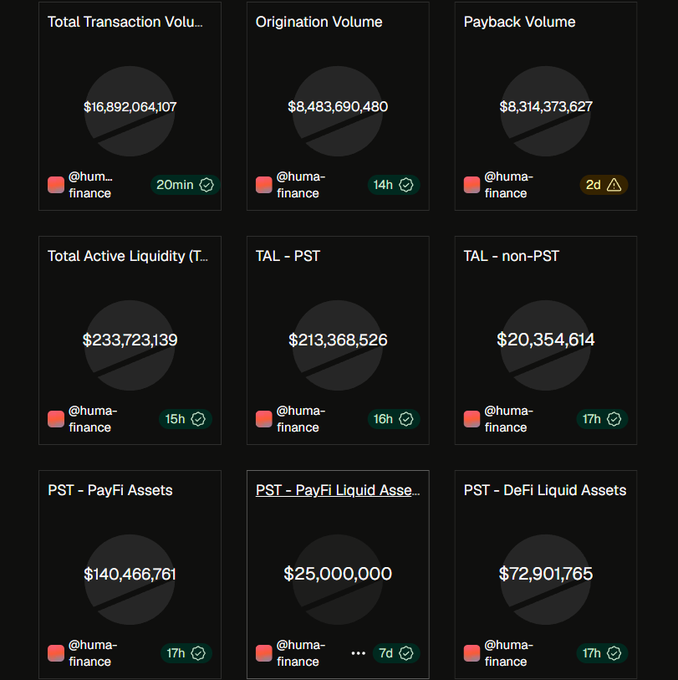Select the $8,483,690,480 counter value
Image resolution: width=678 pixels, height=680 pixels.
(x=338, y=107)
